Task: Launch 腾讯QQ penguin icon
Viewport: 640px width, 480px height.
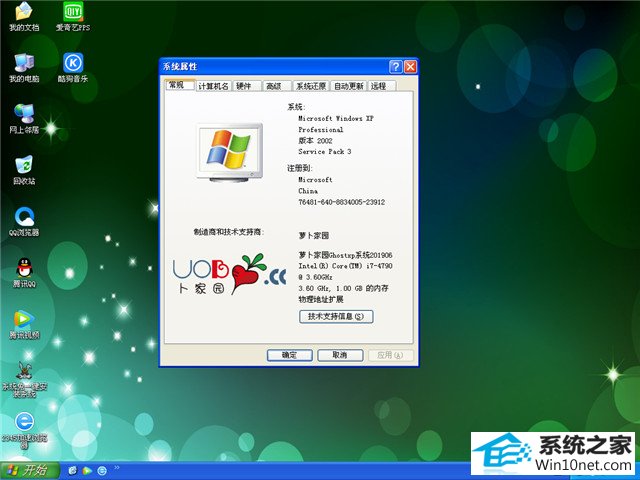Action: (x=24, y=273)
